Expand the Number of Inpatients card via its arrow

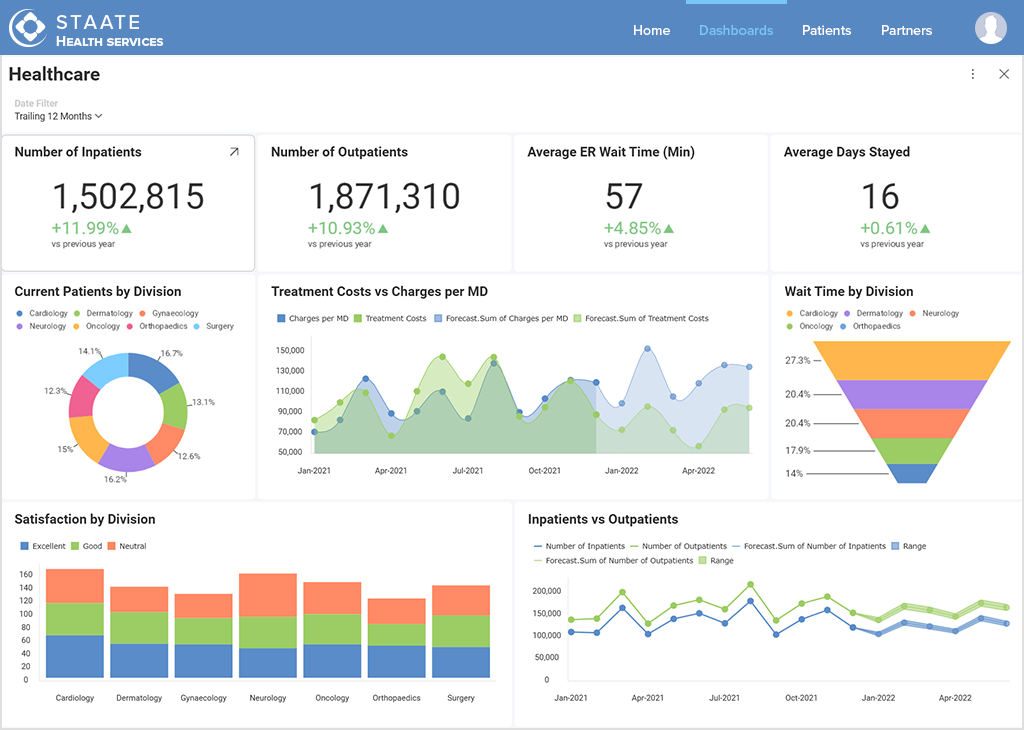point(235,152)
